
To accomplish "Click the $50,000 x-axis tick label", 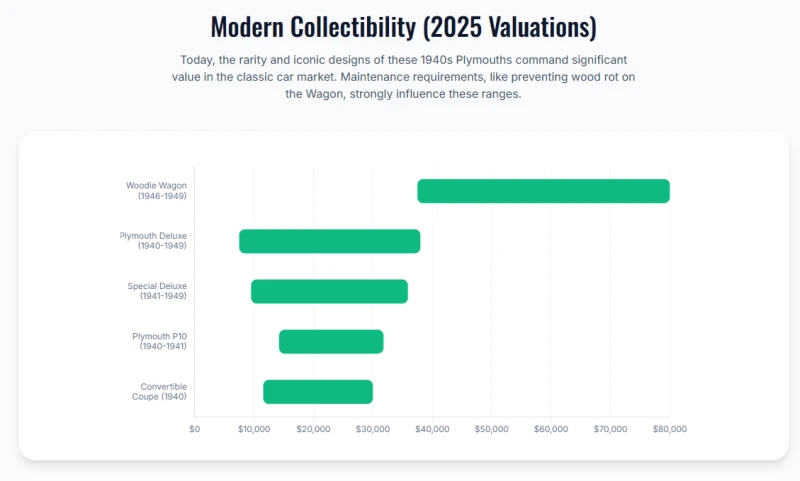I will coord(491,429).
